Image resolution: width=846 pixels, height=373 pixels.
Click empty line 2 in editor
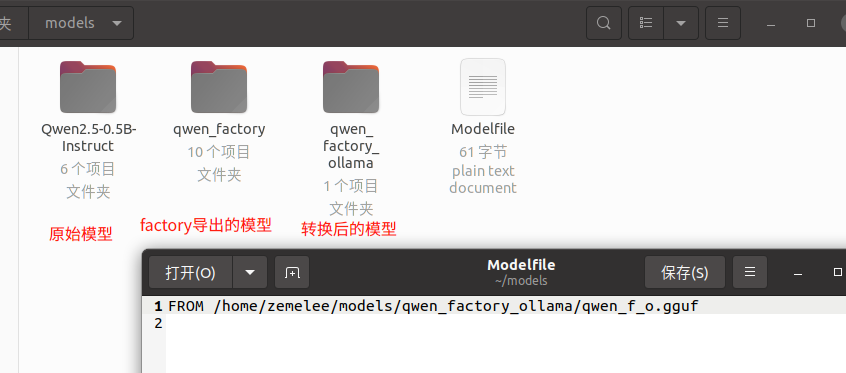click(506, 323)
